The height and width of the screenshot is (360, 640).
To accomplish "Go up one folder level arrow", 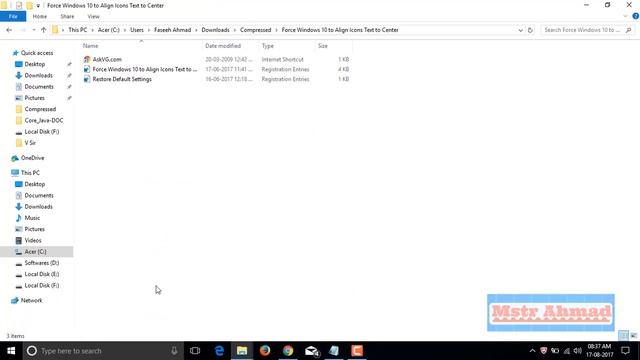I will tap(43, 30).
